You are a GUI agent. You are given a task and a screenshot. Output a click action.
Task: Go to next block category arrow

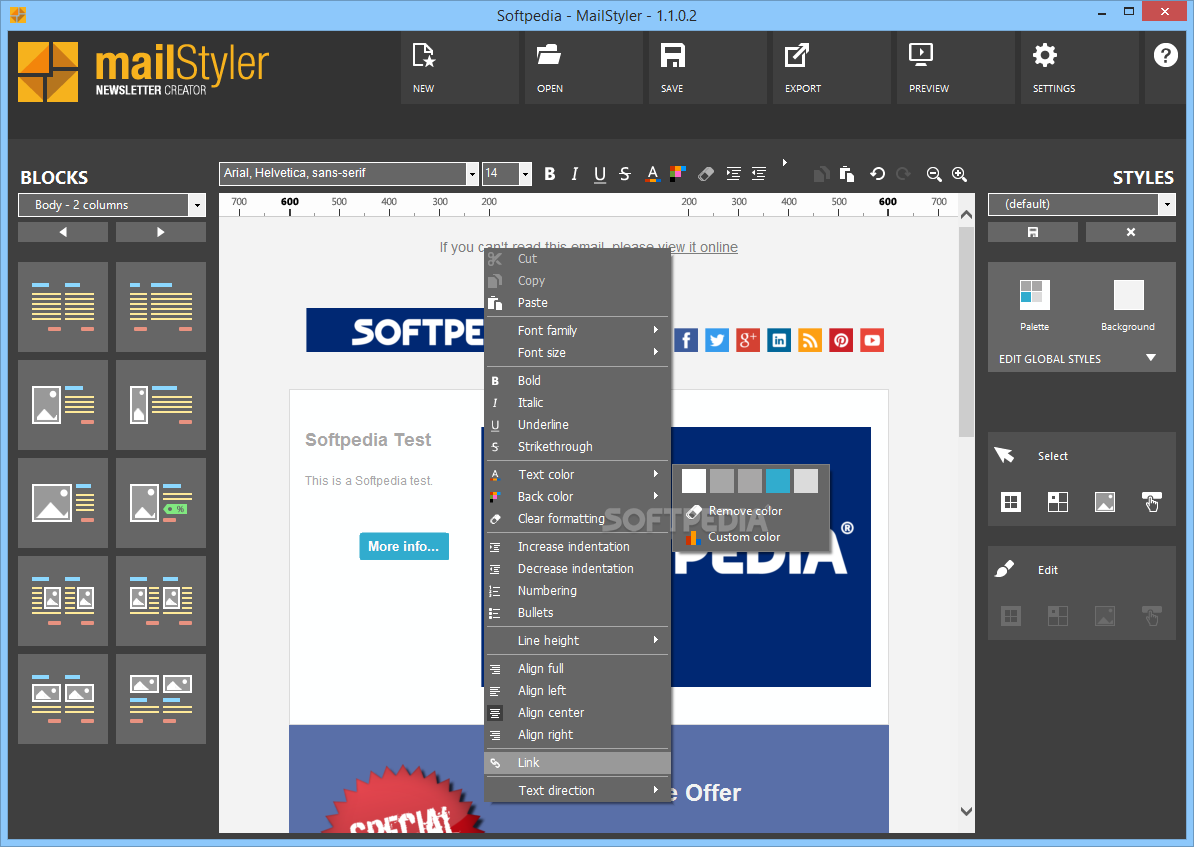pos(161,232)
